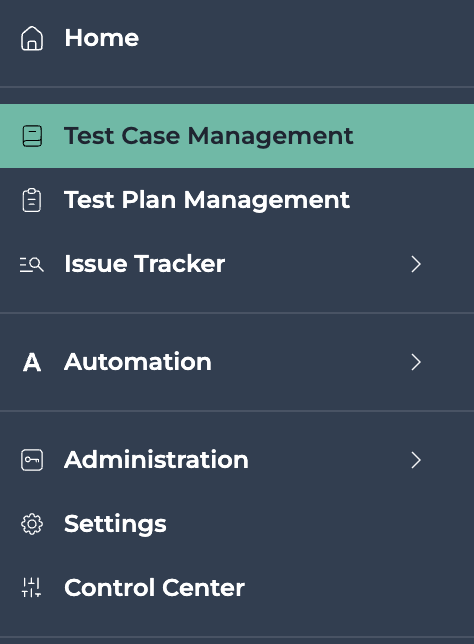Open the Automation menu label
474x644 pixels.
point(138,362)
